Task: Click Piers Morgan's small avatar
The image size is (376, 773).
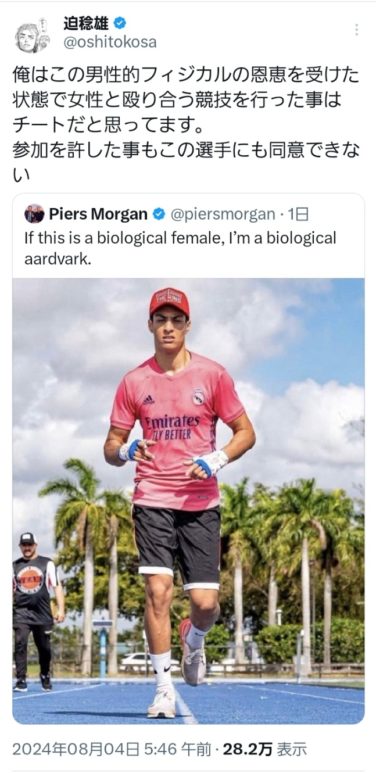Action: point(34,213)
